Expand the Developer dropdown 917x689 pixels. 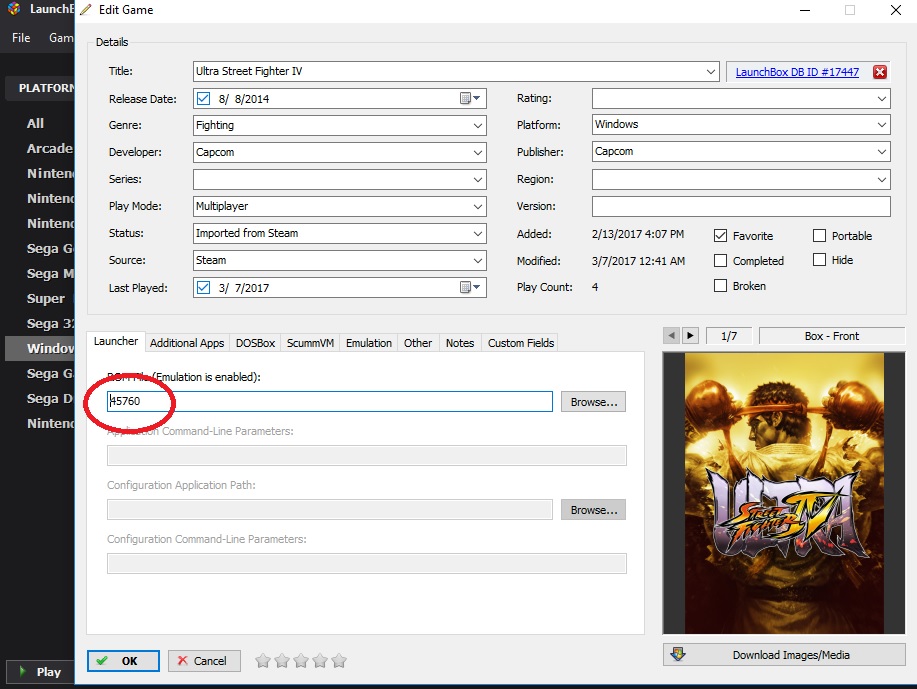click(x=478, y=152)
